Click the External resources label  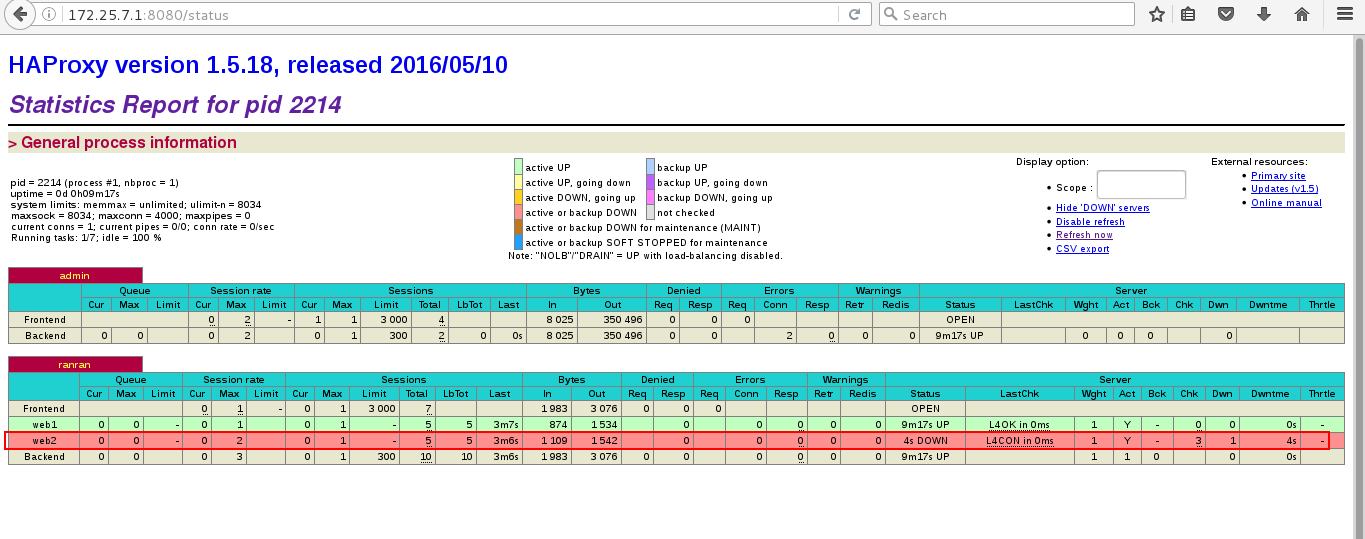click(1259, 162)
